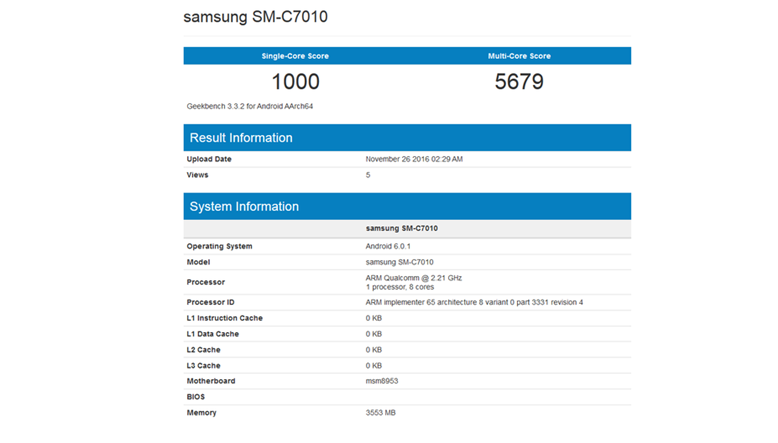
Task: Select the 'Multi-Core Score' header label
Action: click(519, 56)
